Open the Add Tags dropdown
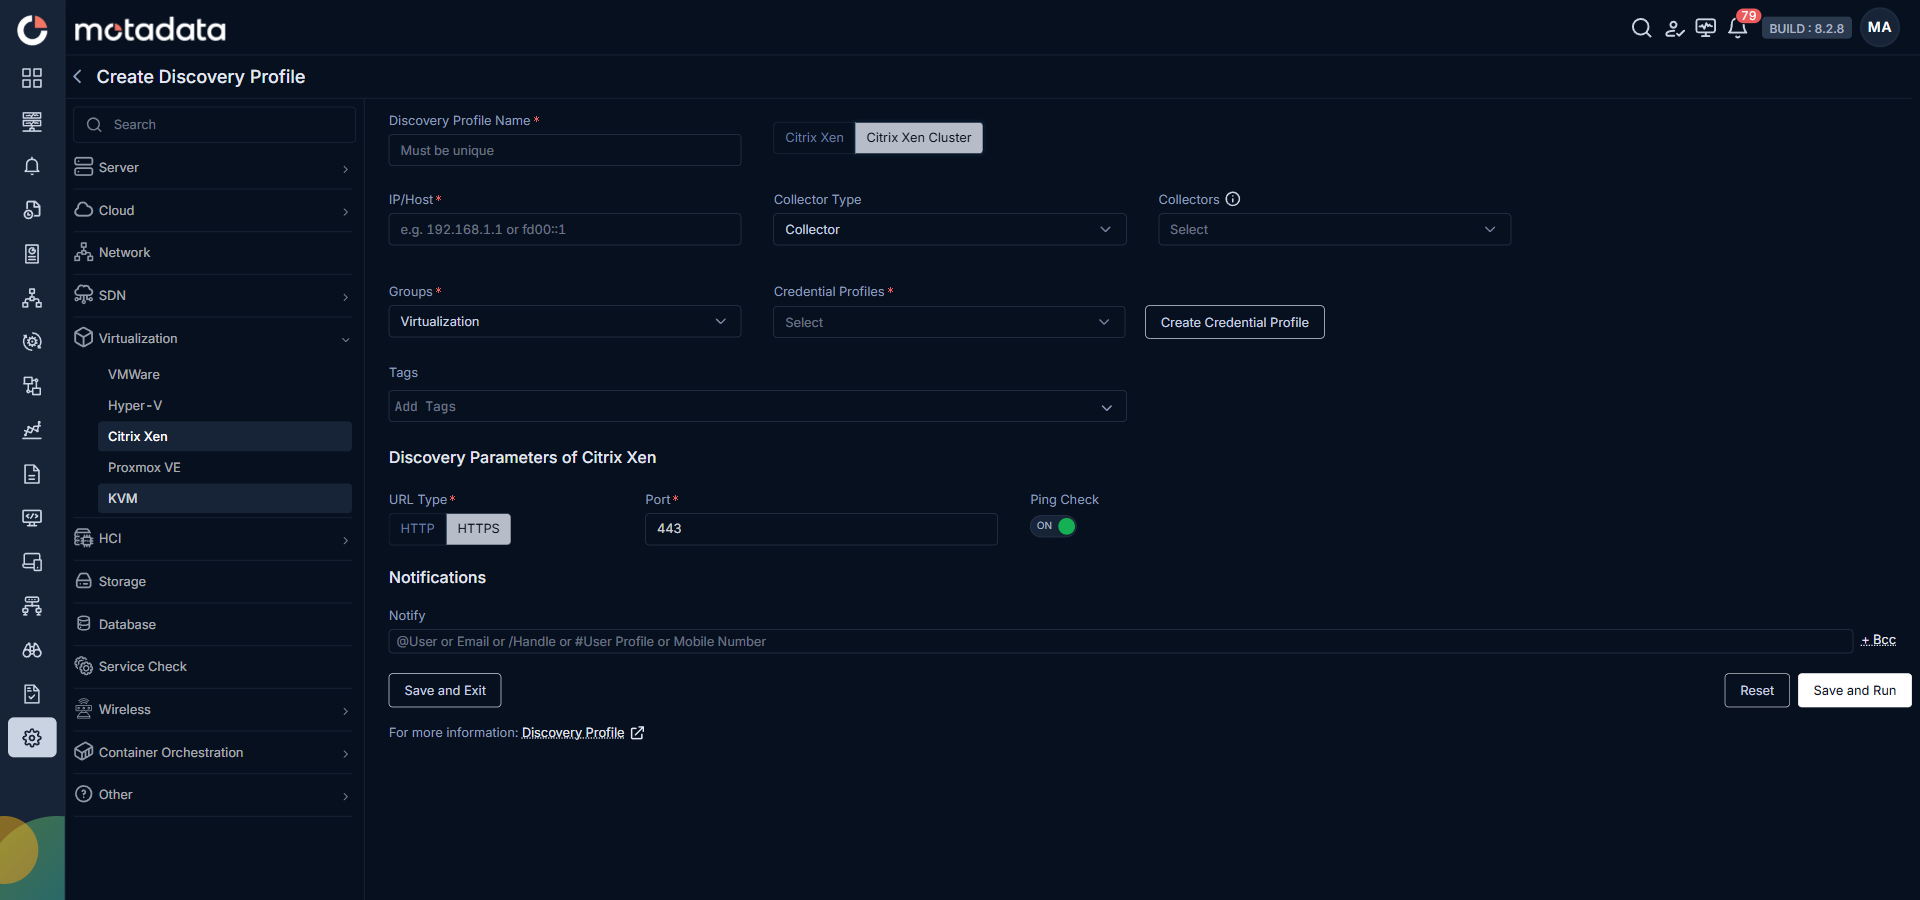The height and width of the screenshot is (900, 1920). [x=757, y=406]
